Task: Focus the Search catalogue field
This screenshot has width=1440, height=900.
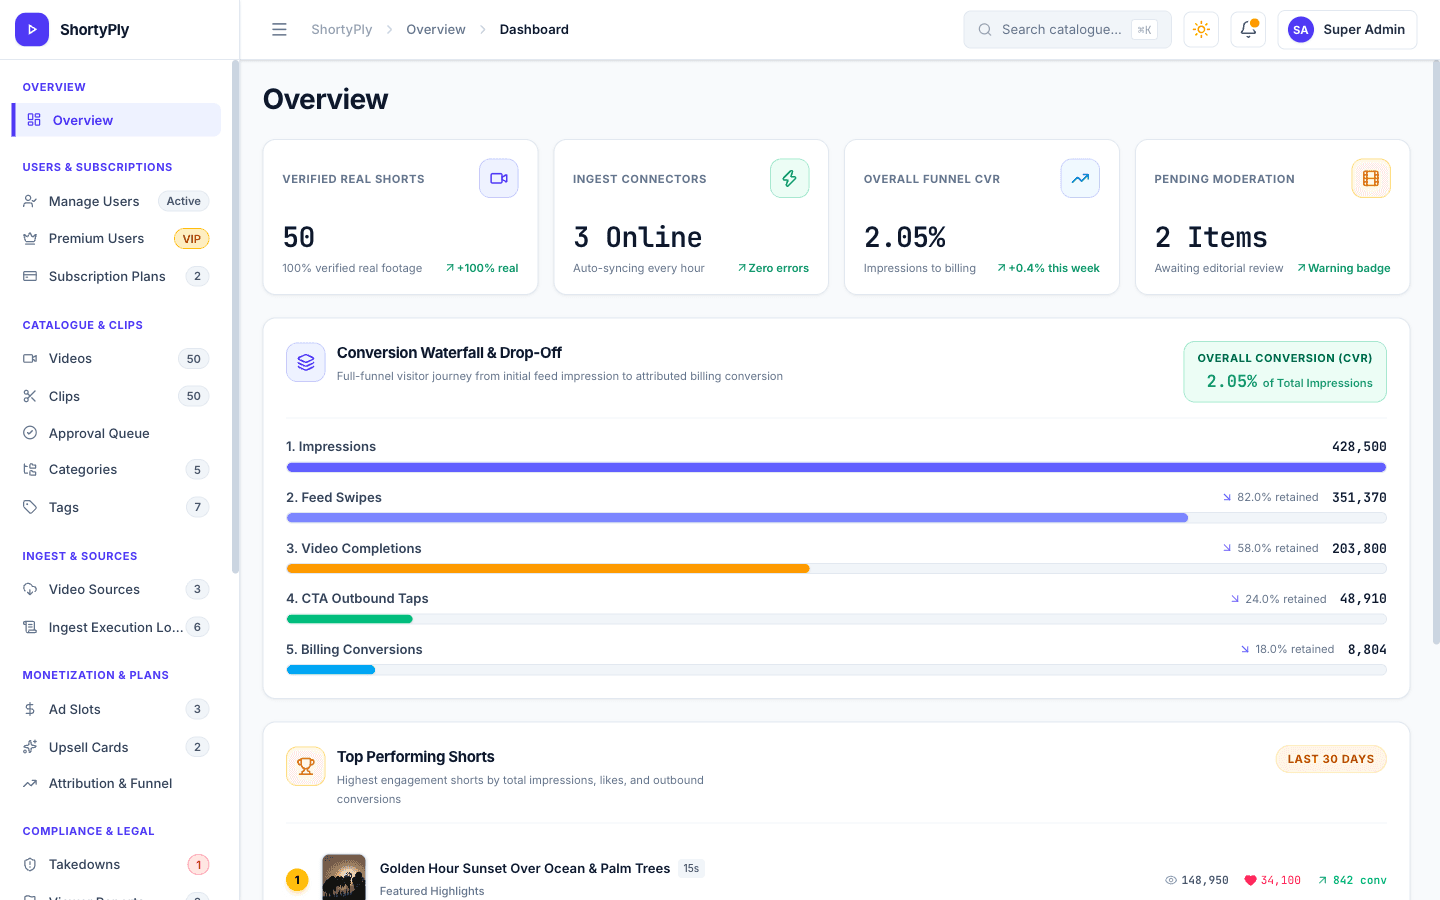Action: tap(1067, 30)
